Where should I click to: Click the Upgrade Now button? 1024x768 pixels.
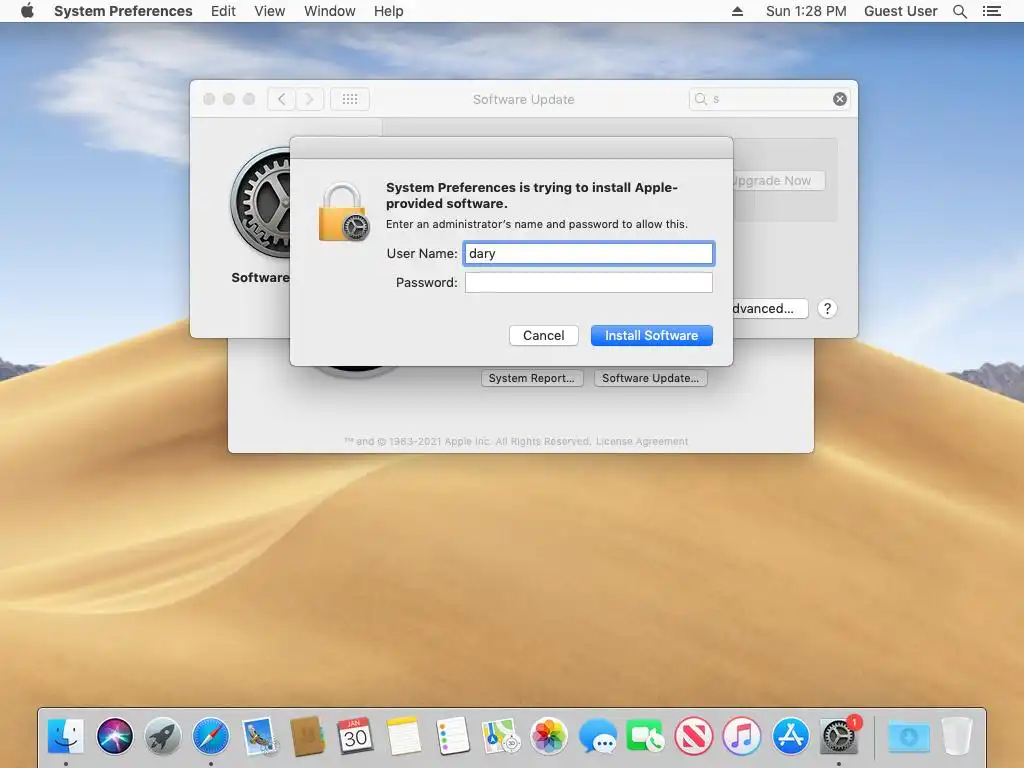tap(778, 180)
